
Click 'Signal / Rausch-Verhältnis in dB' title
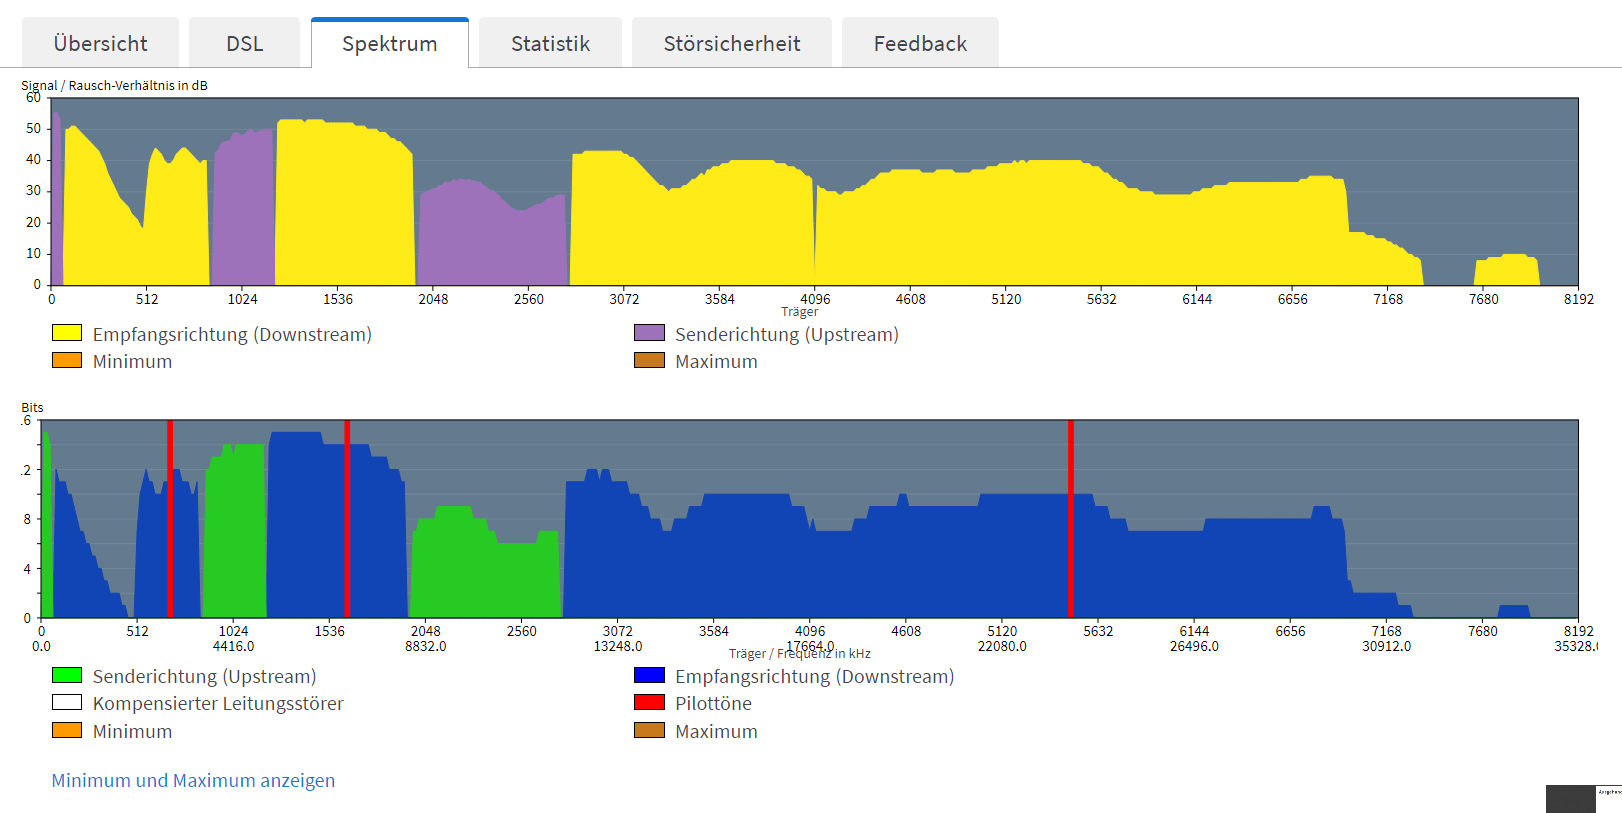click(x=114, y=85)
